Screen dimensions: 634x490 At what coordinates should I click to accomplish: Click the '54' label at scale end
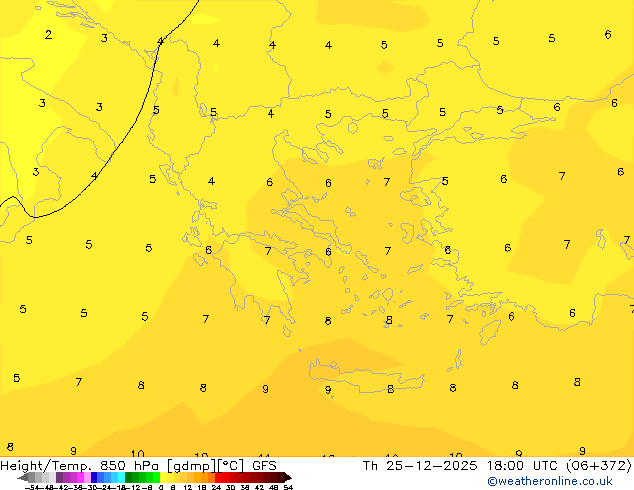[x=288, y=487]
